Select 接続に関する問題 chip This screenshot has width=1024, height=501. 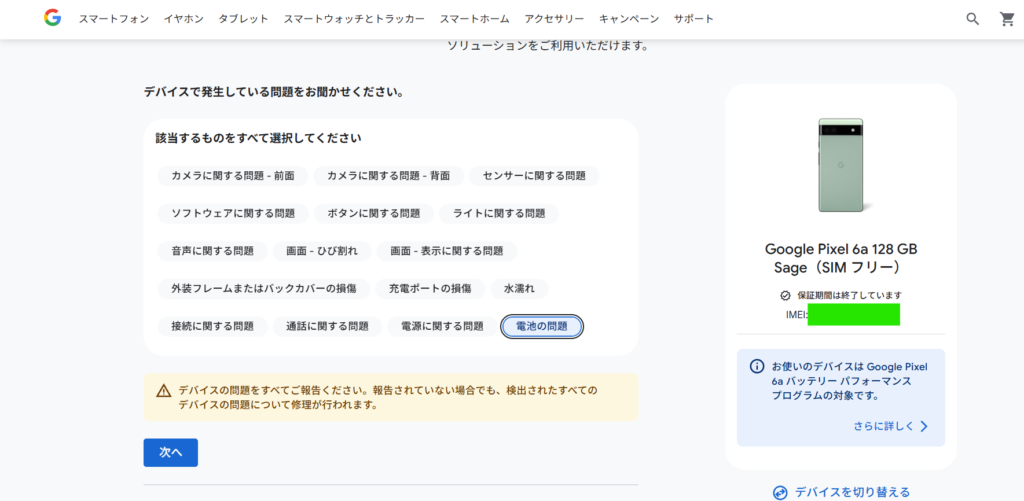213,326
